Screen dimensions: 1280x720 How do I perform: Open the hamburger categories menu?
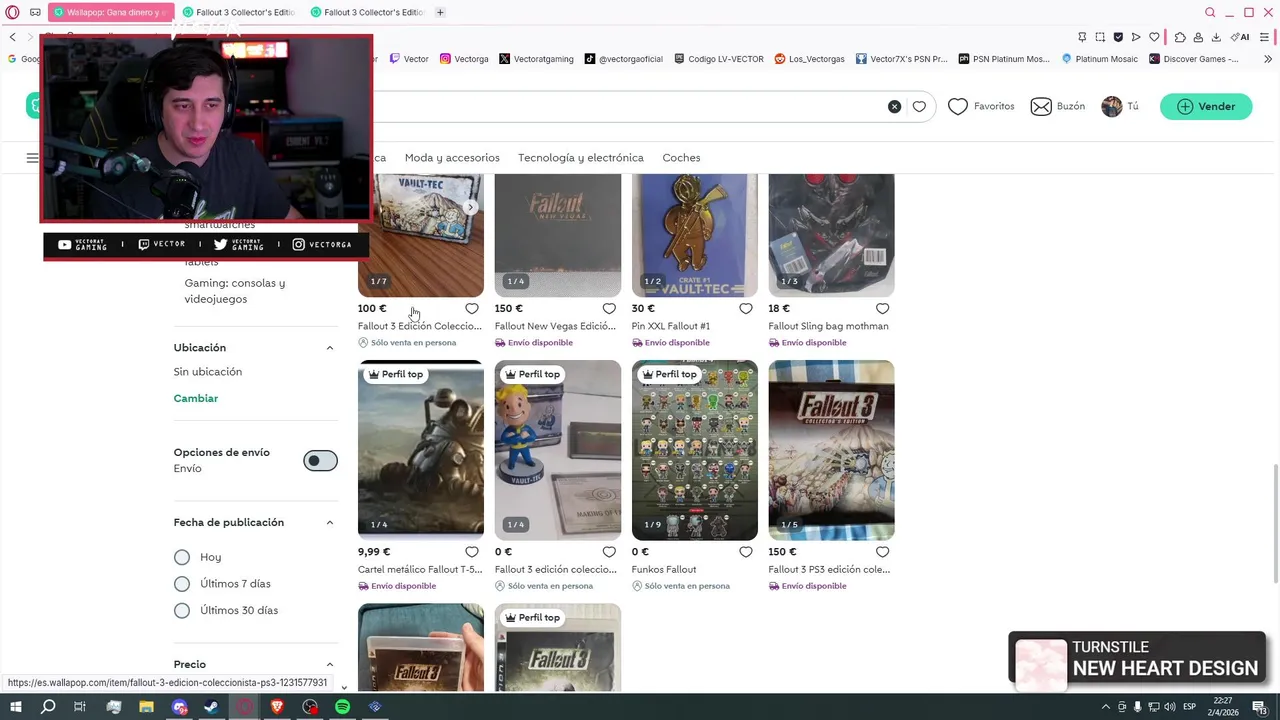coord(32,158)
